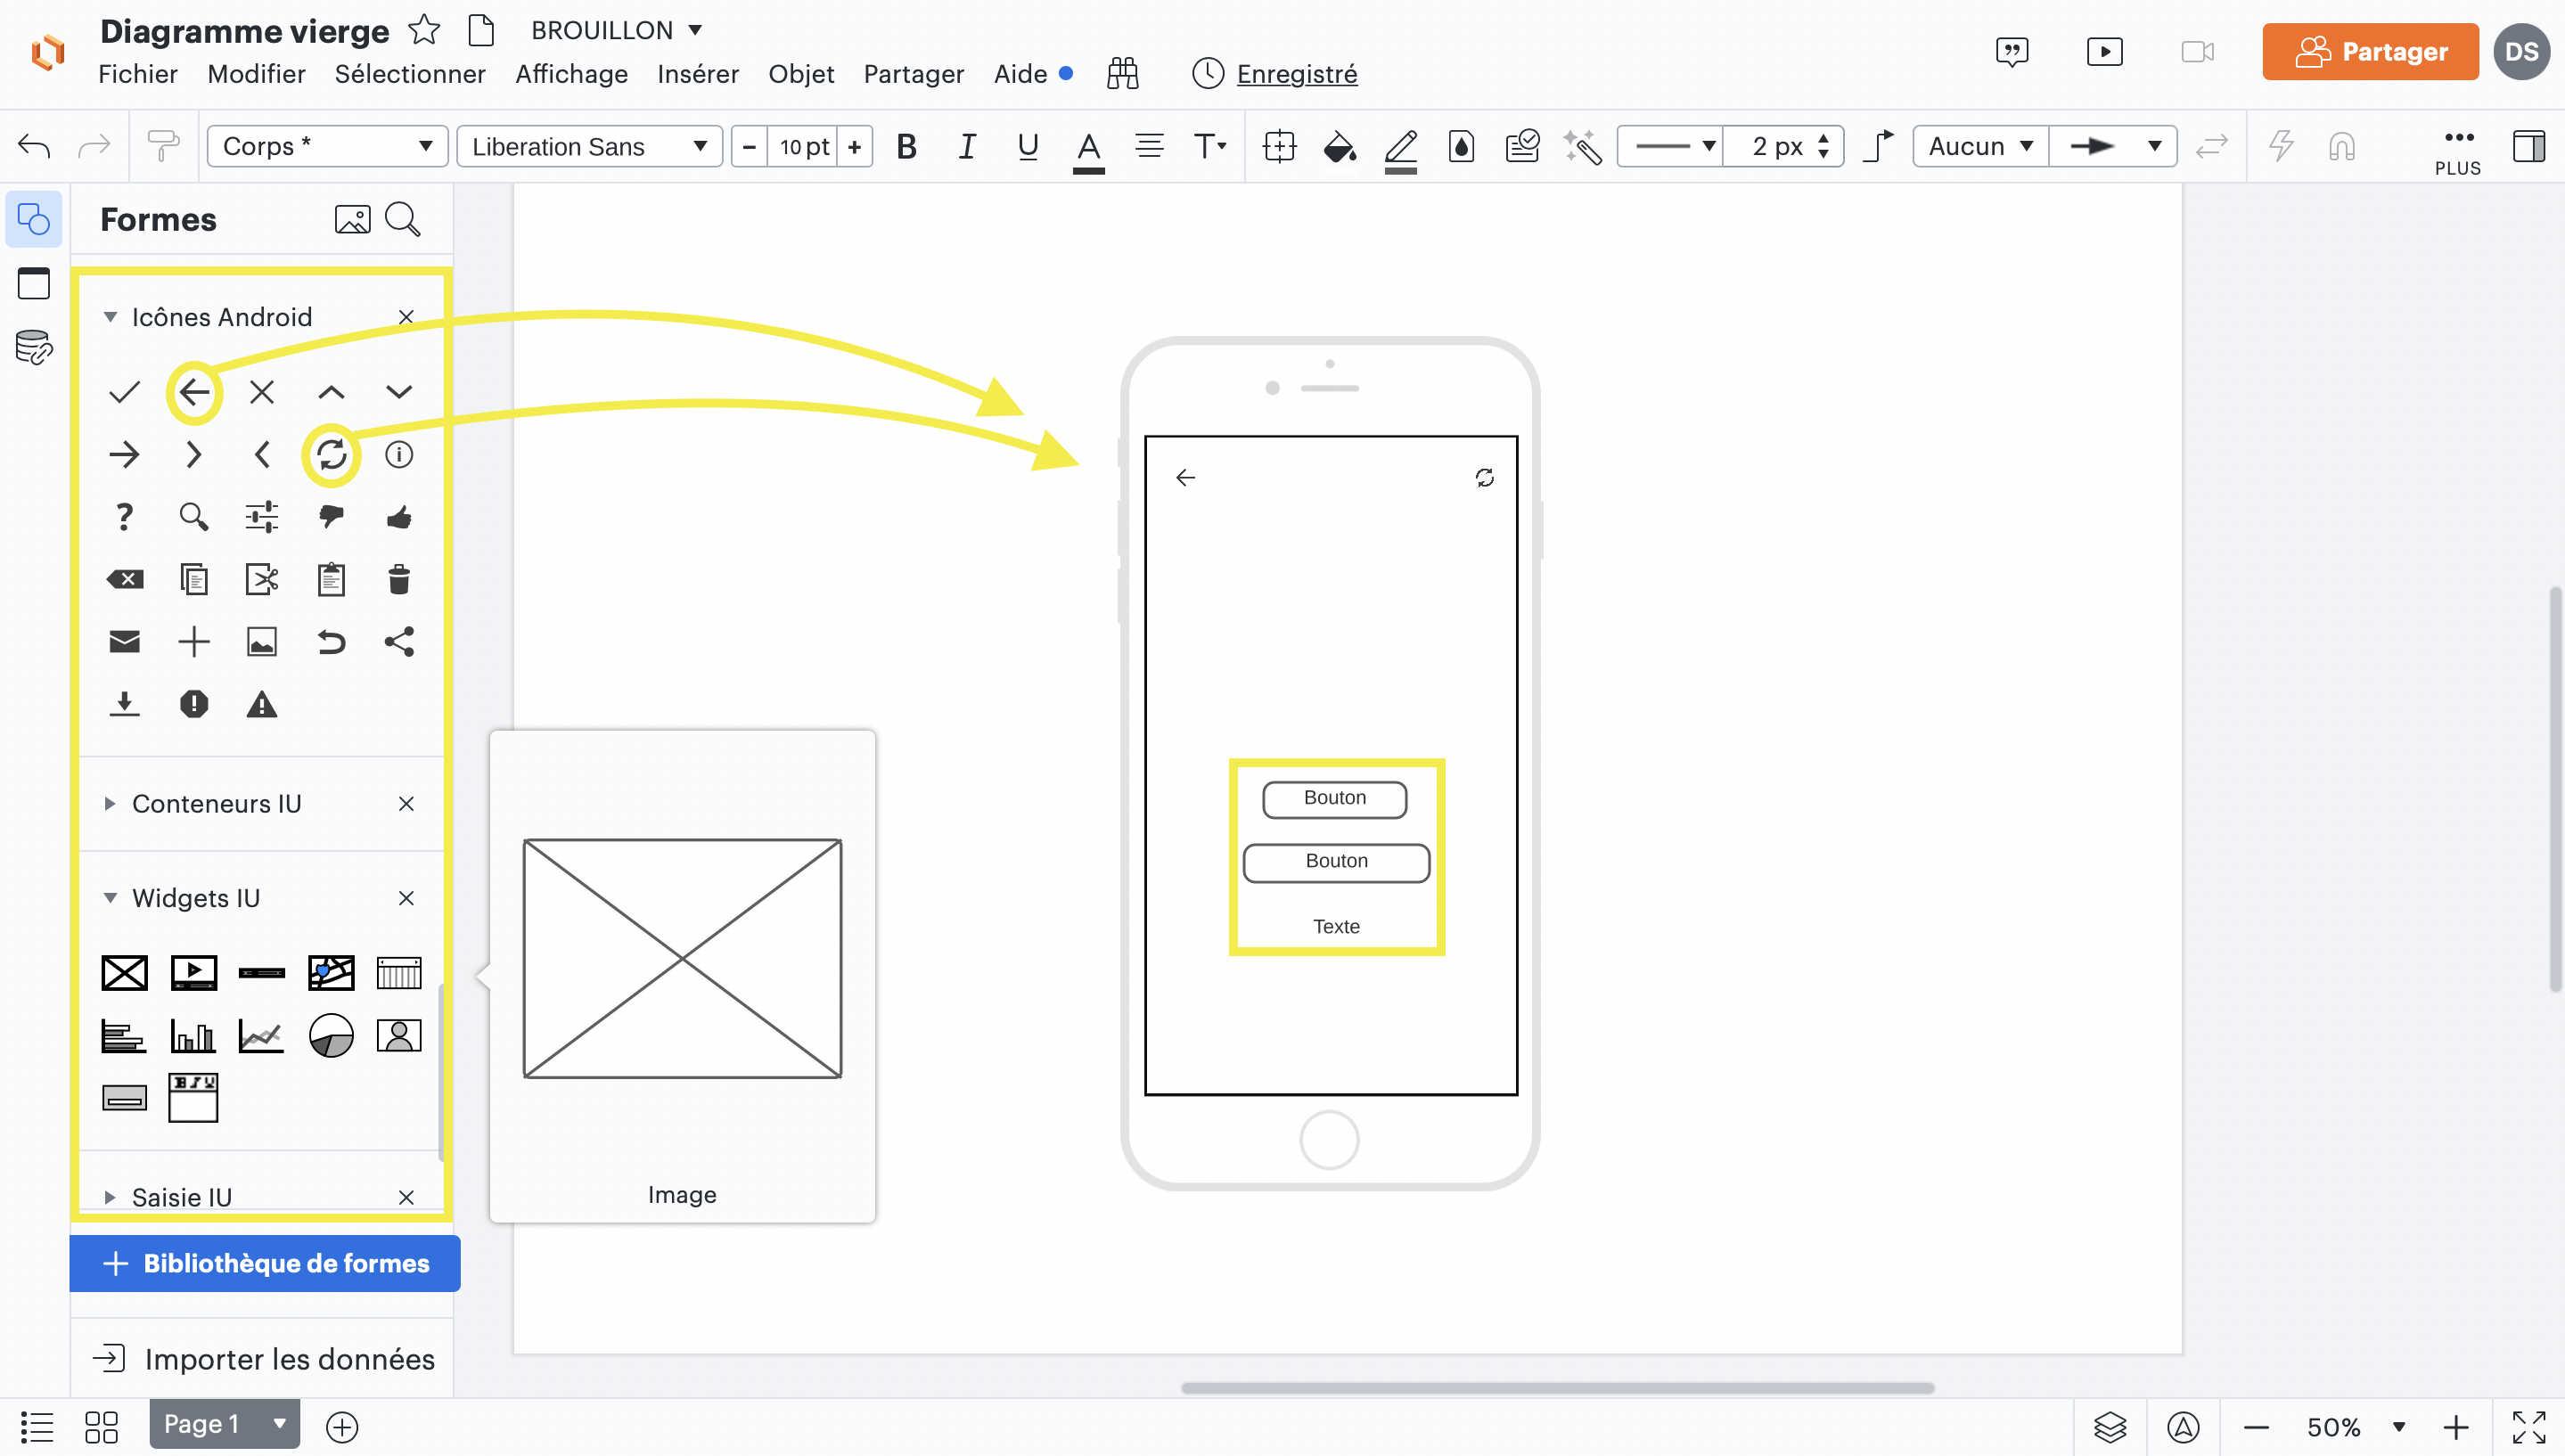Image resolution: width=2565 pixels, height=1456 pixels.
Task: Click the 50% zoom level field
Action: pyautogui.click(x=2334, y=1427)
